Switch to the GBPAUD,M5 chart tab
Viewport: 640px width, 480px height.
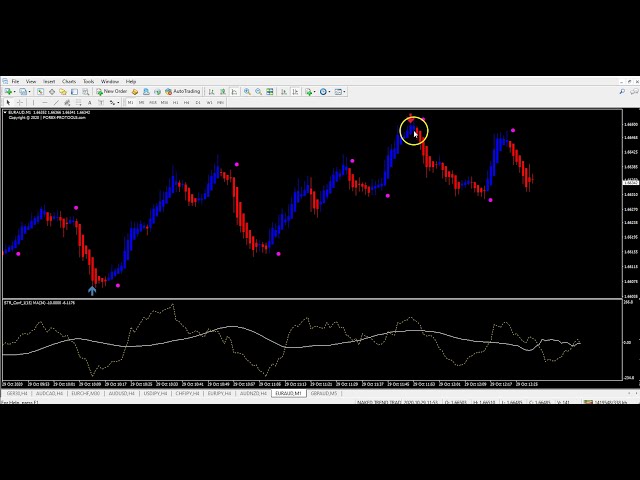(323, 393)
